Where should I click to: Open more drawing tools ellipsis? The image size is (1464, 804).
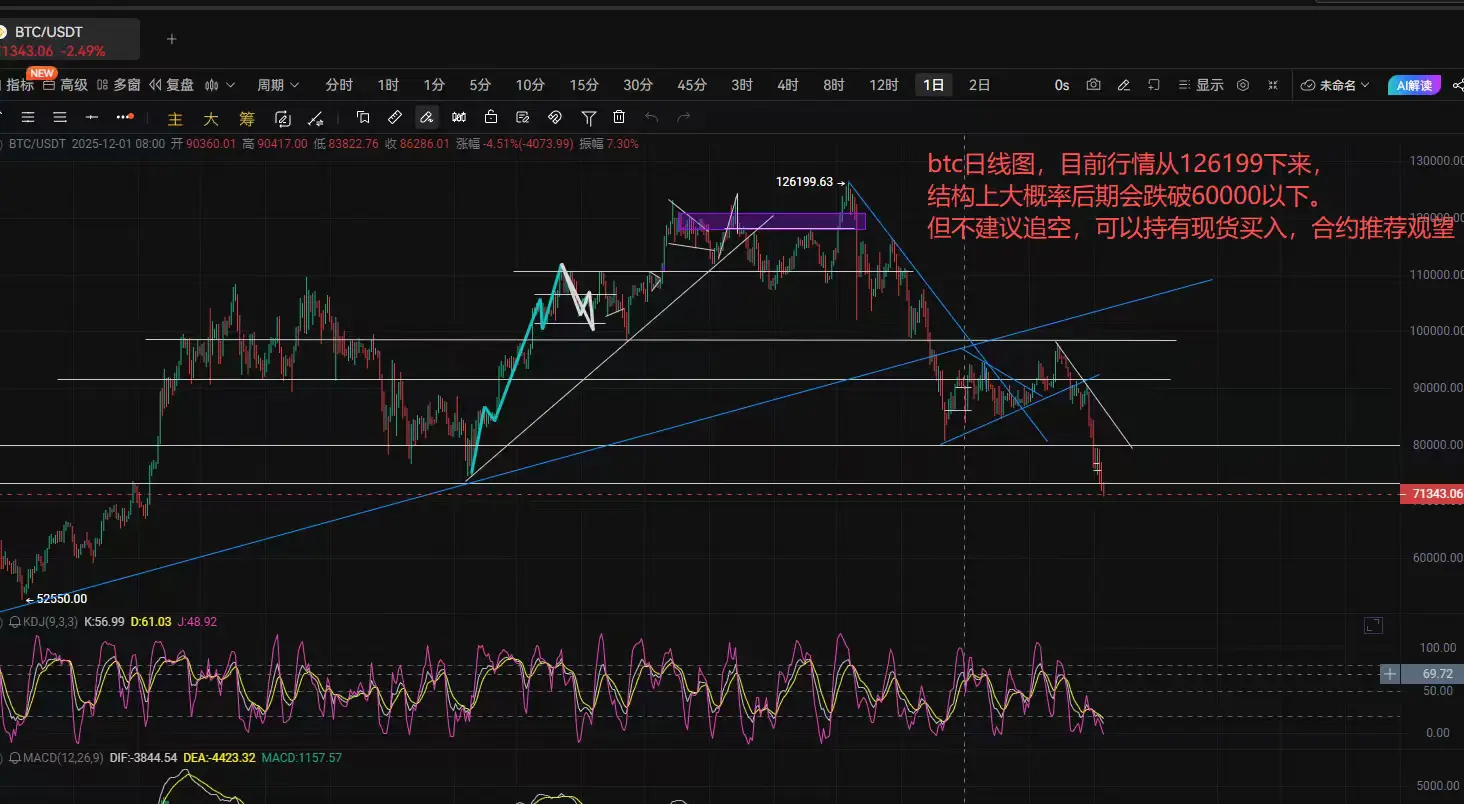(124, 117)
